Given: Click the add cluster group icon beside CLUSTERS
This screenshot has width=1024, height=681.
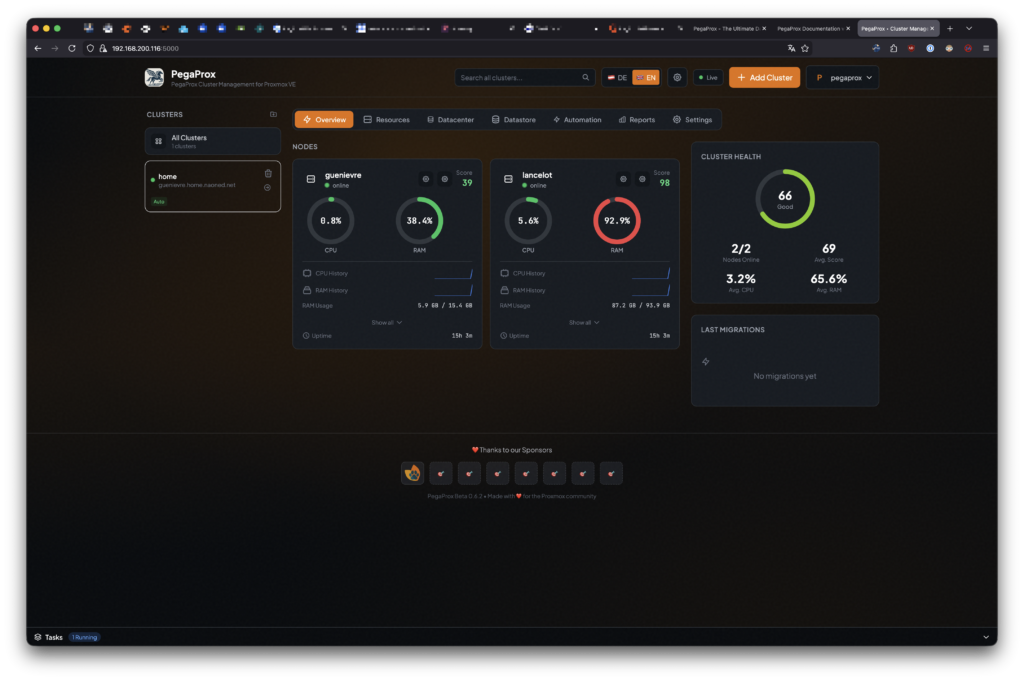Looking at the screenshot, I should (273, 115).
